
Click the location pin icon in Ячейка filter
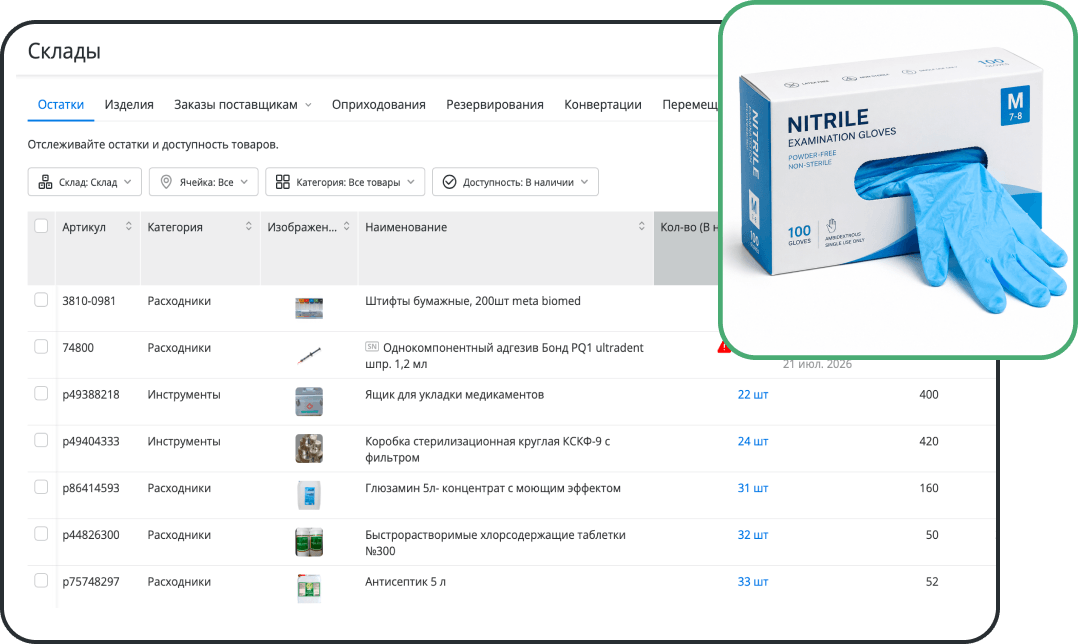[166, 182]
